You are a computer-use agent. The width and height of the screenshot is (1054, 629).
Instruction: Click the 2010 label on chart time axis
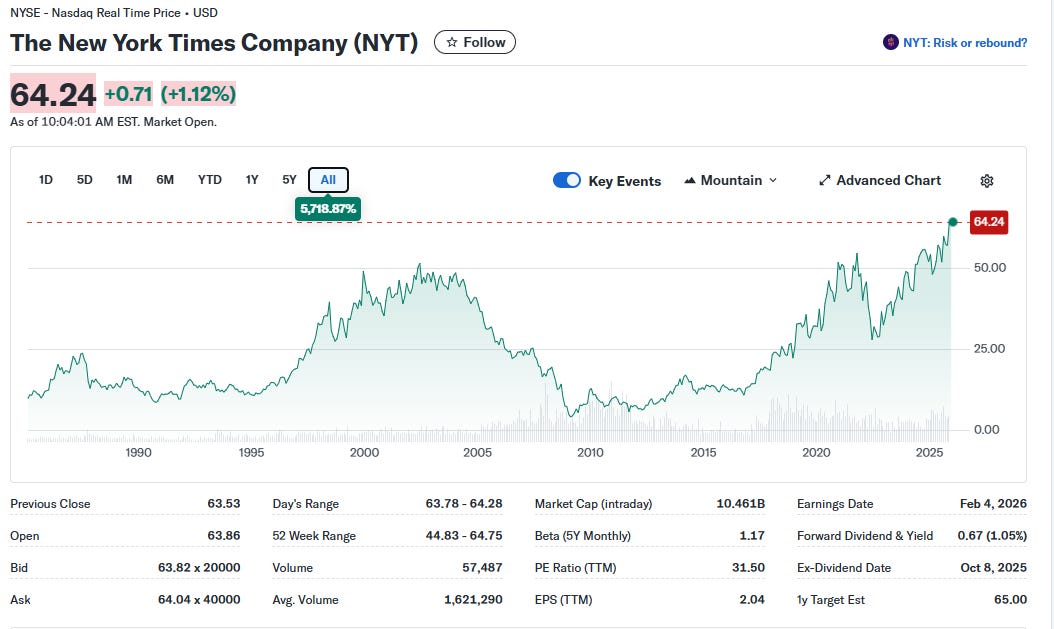point(590,452)
